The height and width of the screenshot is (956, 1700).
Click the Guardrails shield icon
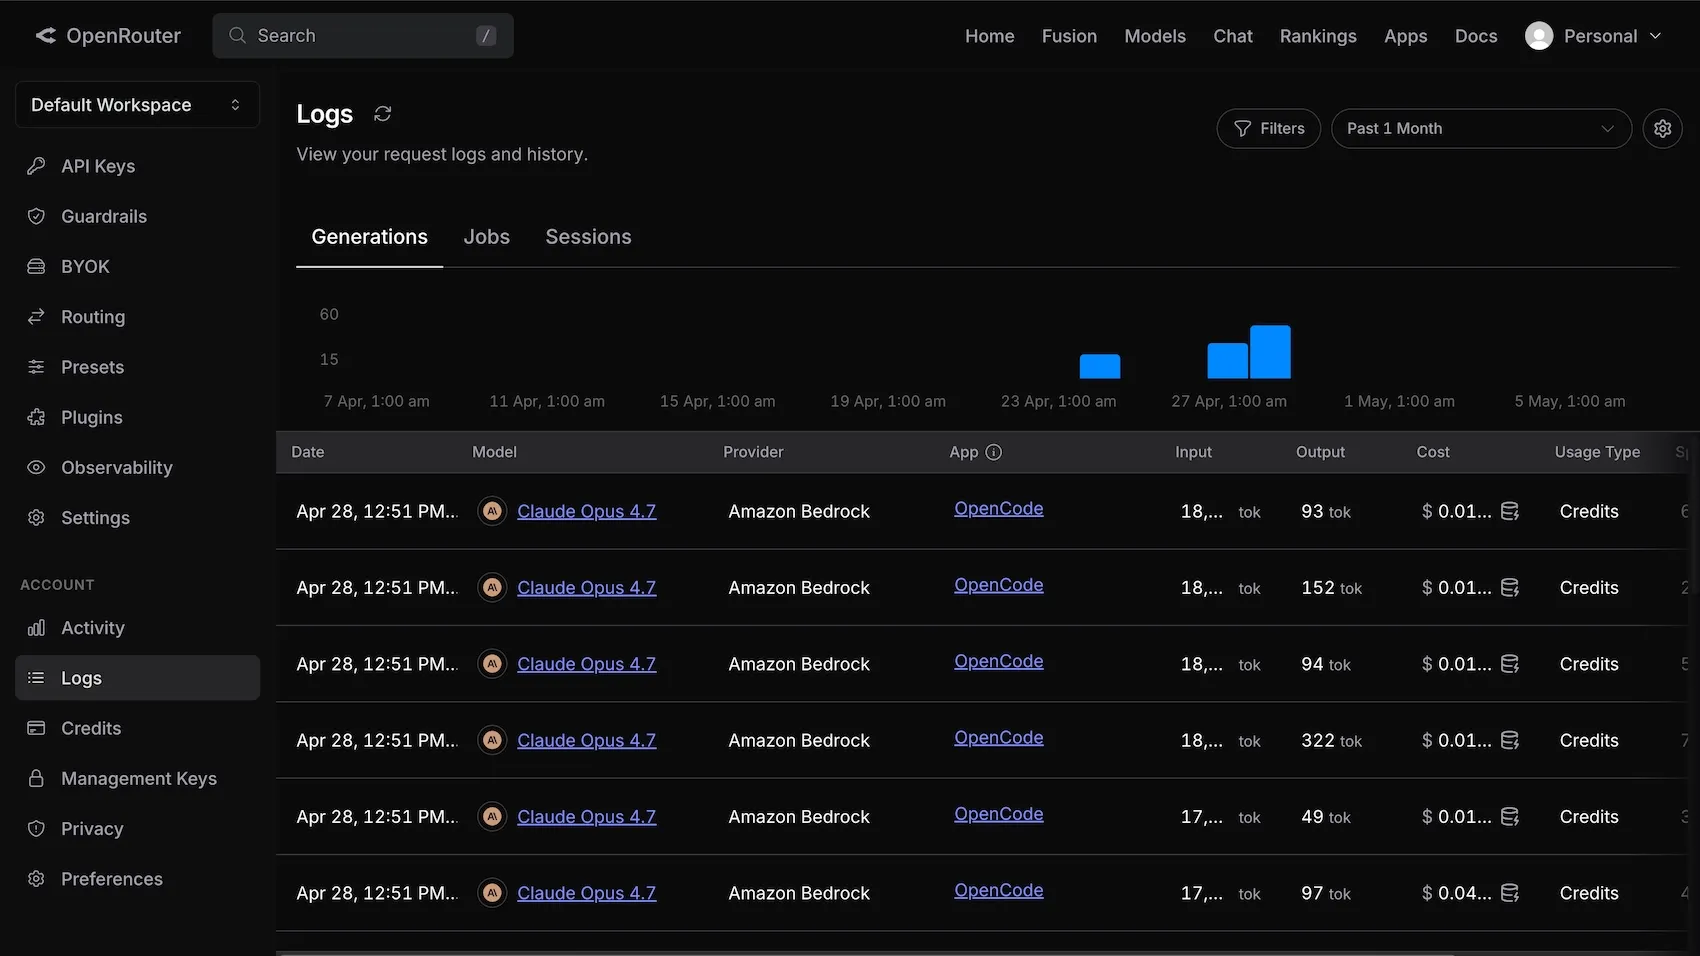point(36,216)
